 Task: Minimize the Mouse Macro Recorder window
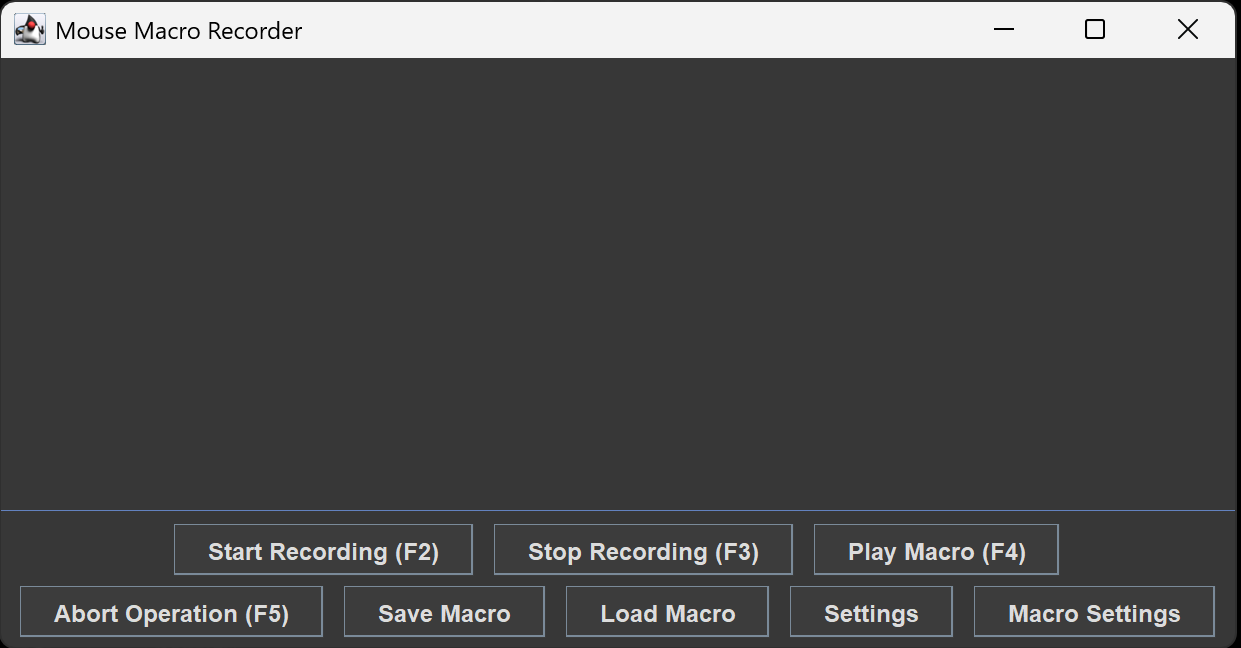coord(1002,29)
